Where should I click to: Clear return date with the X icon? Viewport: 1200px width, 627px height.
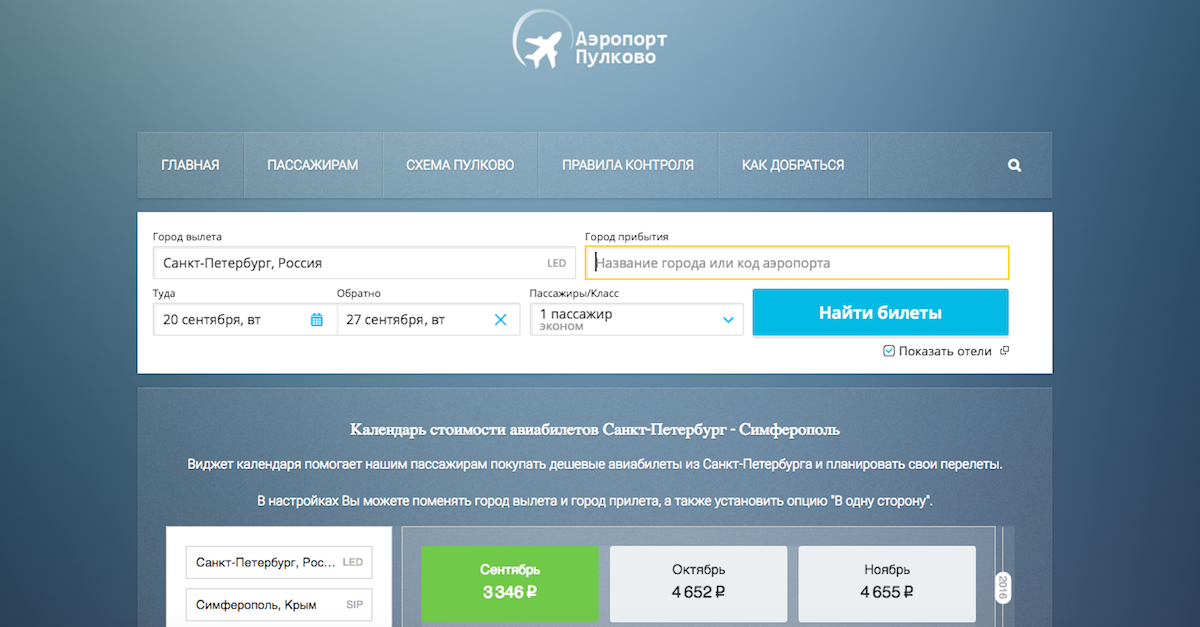(x=501, y=320)
